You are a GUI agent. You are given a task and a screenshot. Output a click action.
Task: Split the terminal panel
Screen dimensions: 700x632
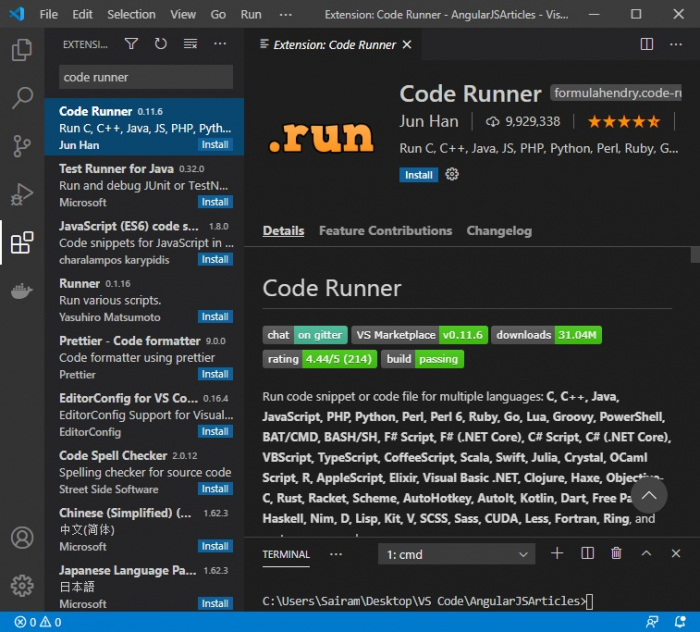(x=588, y=554)
